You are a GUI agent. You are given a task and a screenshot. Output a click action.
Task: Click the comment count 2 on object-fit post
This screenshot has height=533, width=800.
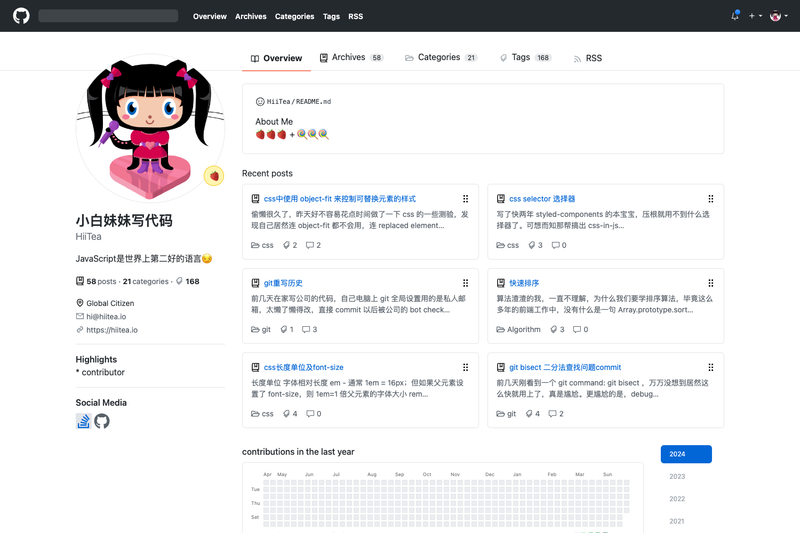tap(313, 245)
